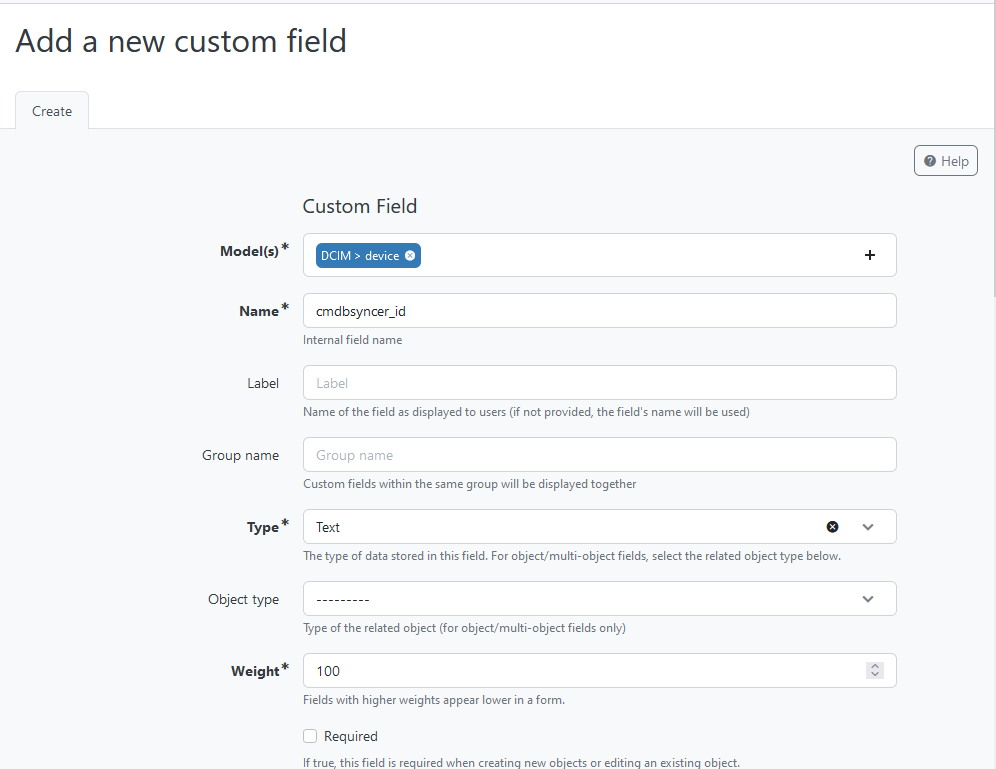Click into the Group name input field
This screenshot has height=769, width=996.
click(598, 455)
